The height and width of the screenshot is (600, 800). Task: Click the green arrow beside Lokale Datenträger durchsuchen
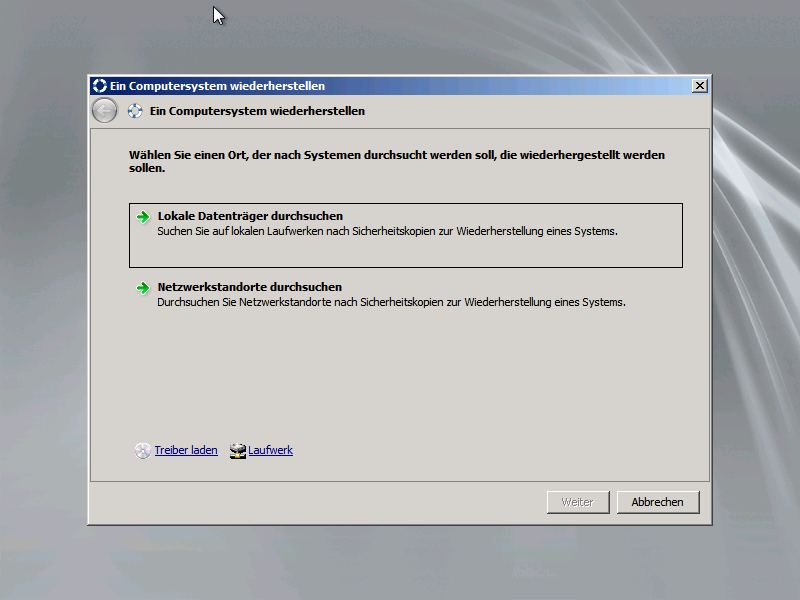coord(143,216)
